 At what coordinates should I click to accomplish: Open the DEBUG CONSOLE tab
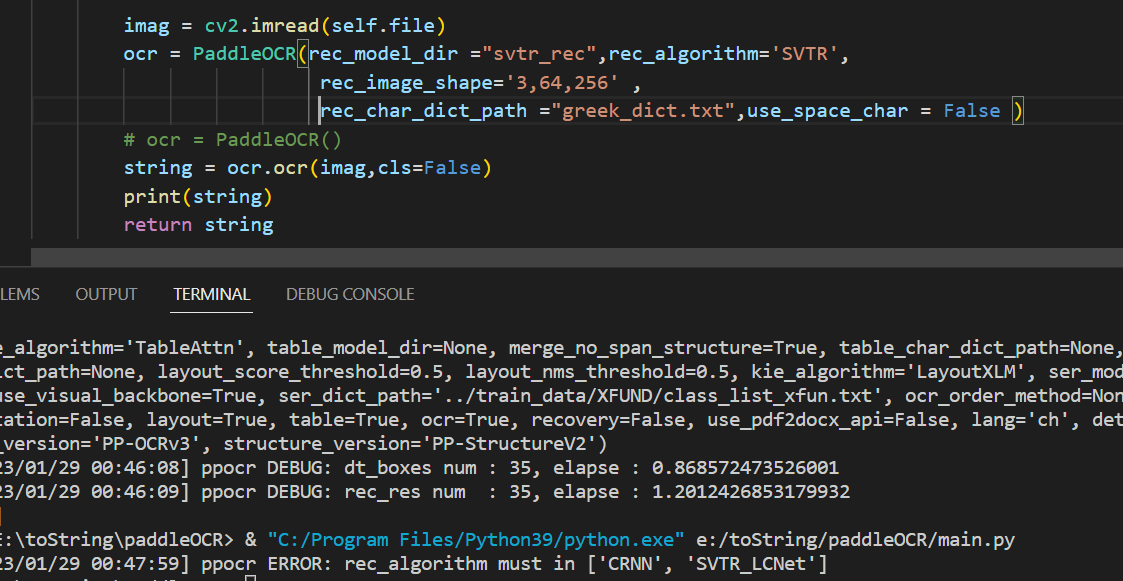(350, 294)
